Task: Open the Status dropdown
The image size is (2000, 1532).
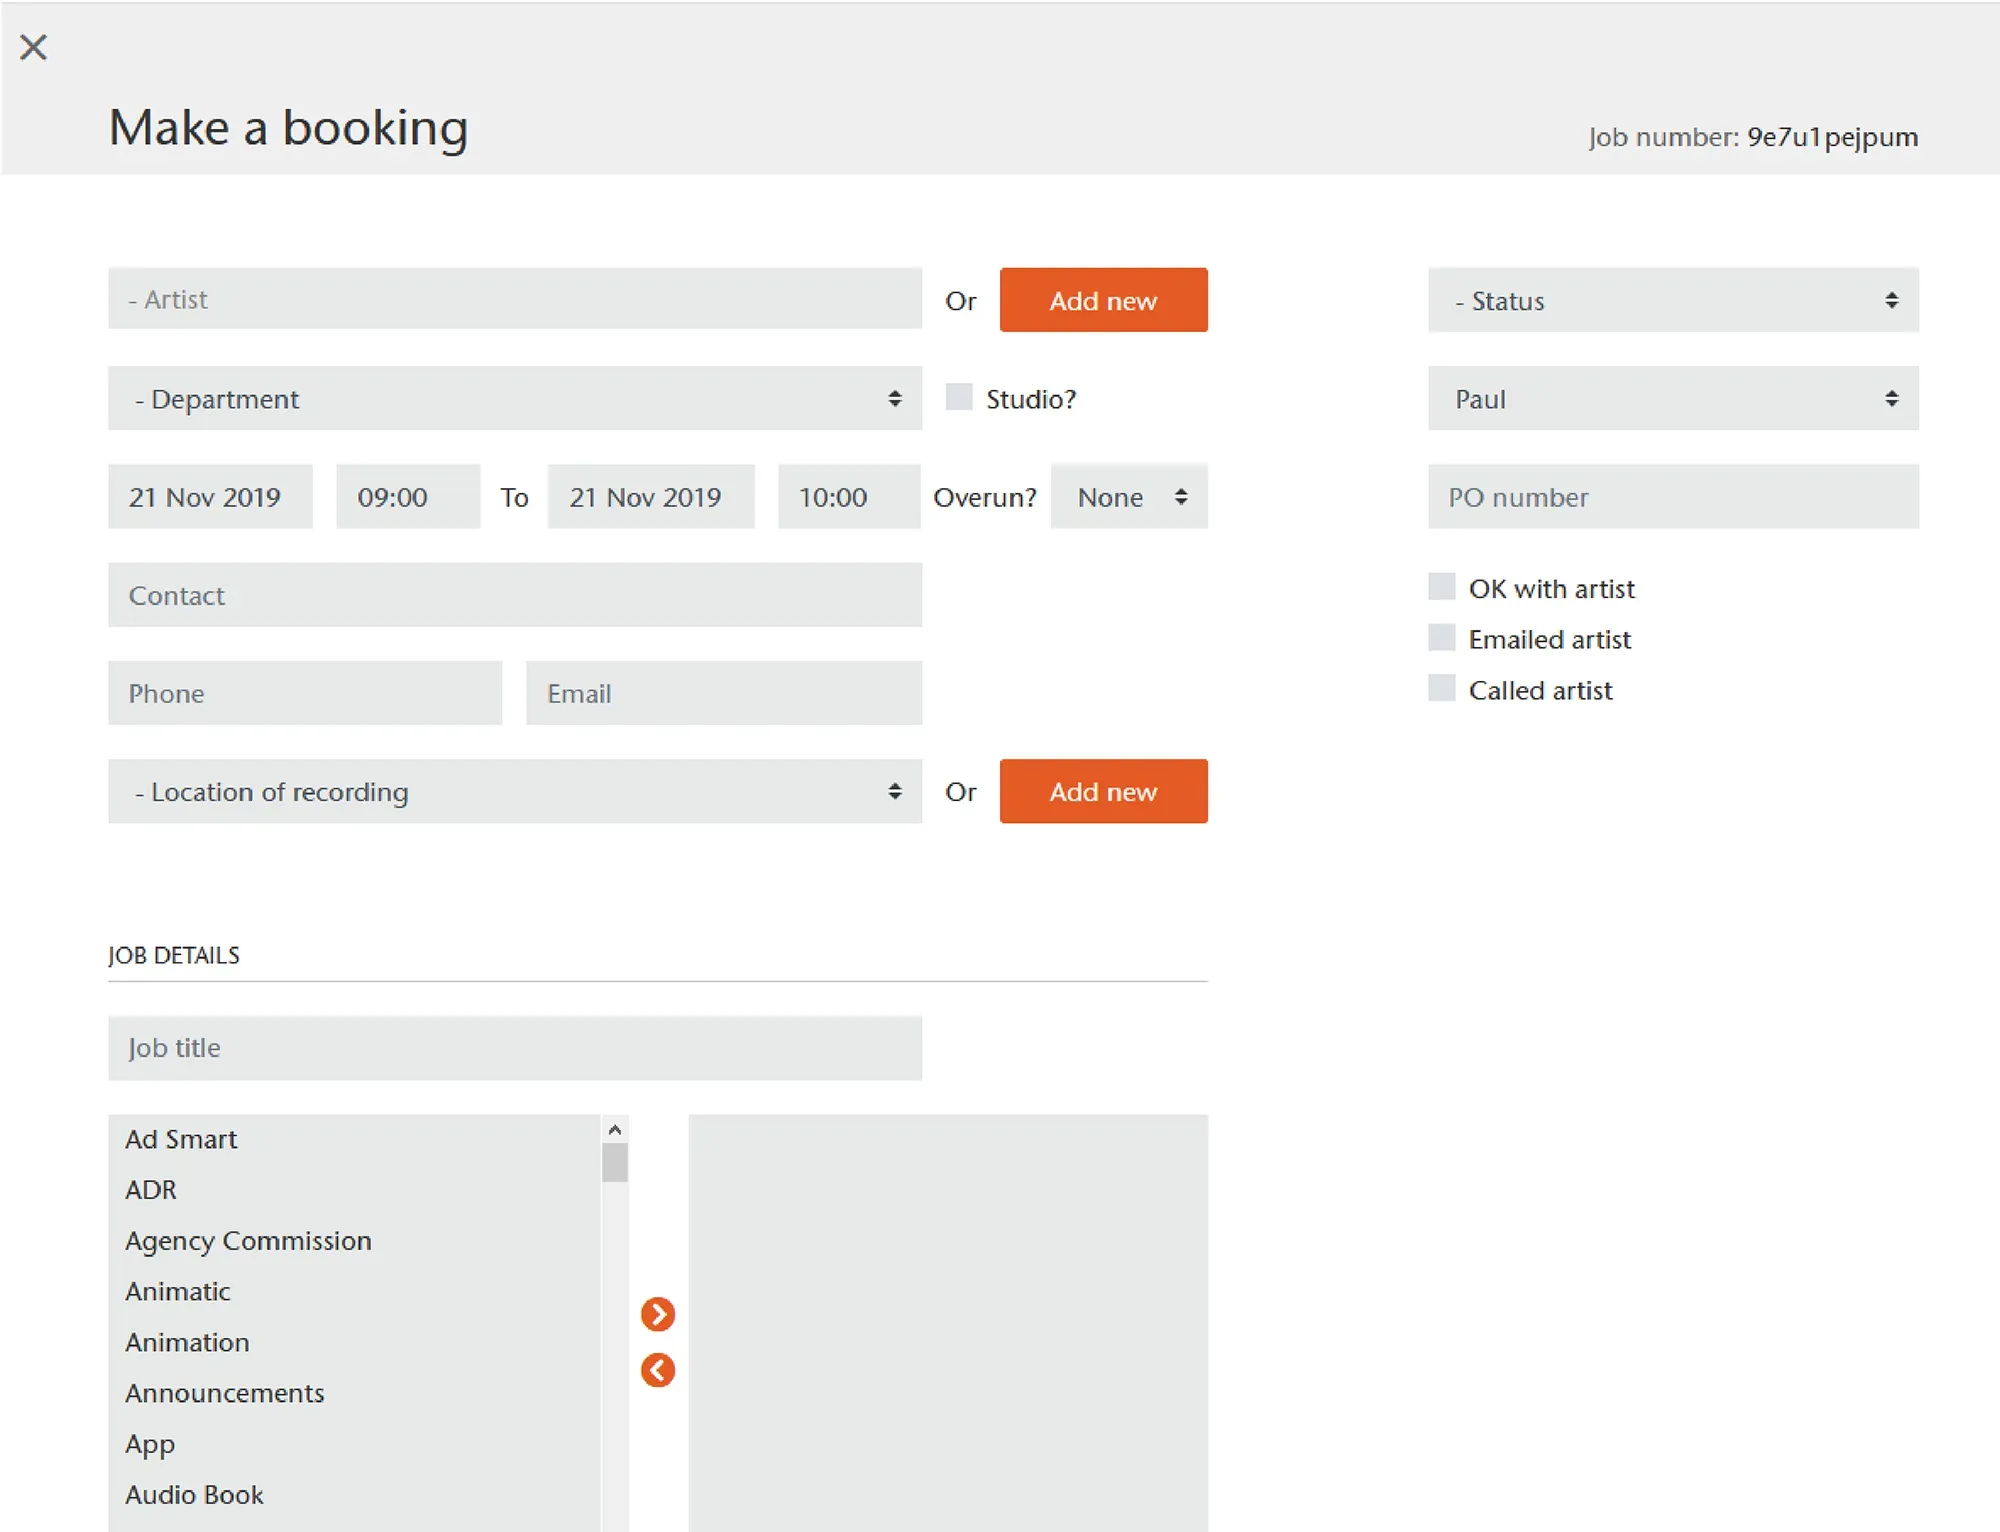Action: tap(1674, 300)
